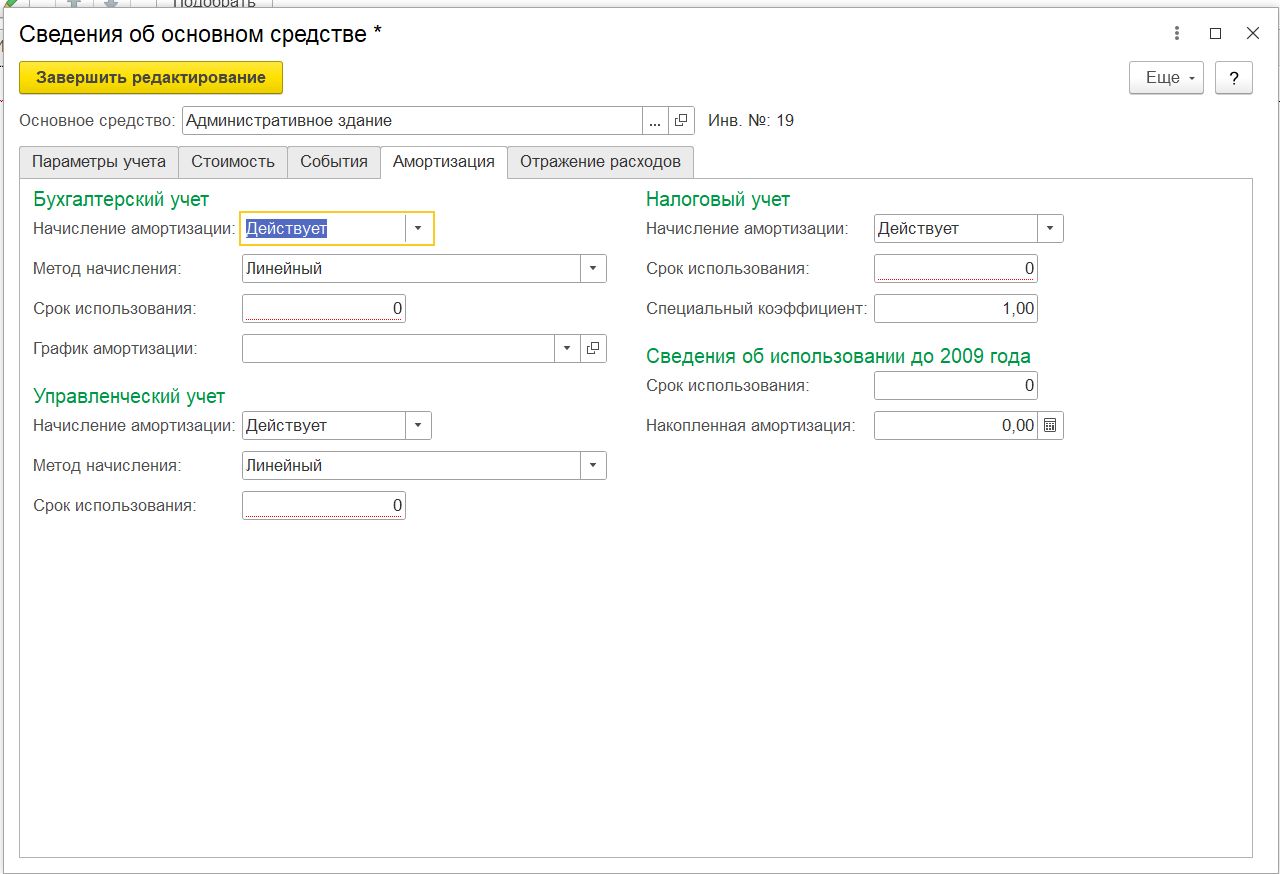Screen dimensions: 1280x874
Task: Open the График амортизации record icon
Action: click(x=593, y=348)
